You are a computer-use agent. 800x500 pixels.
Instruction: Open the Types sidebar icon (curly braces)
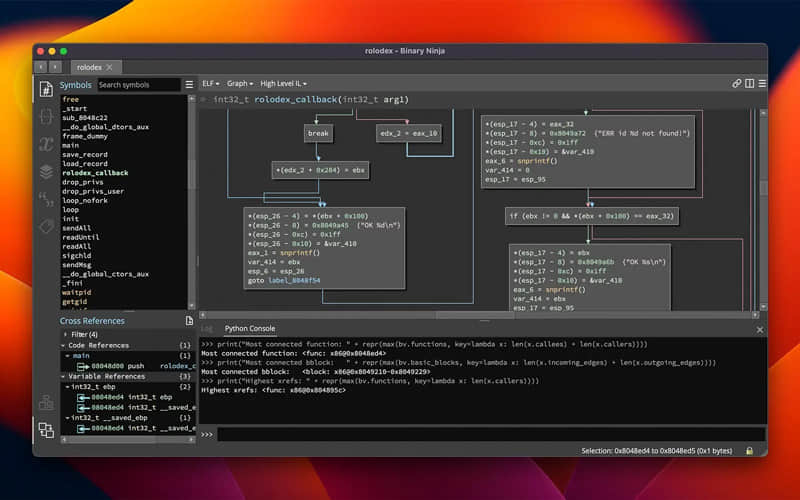[x=46, y=117]
